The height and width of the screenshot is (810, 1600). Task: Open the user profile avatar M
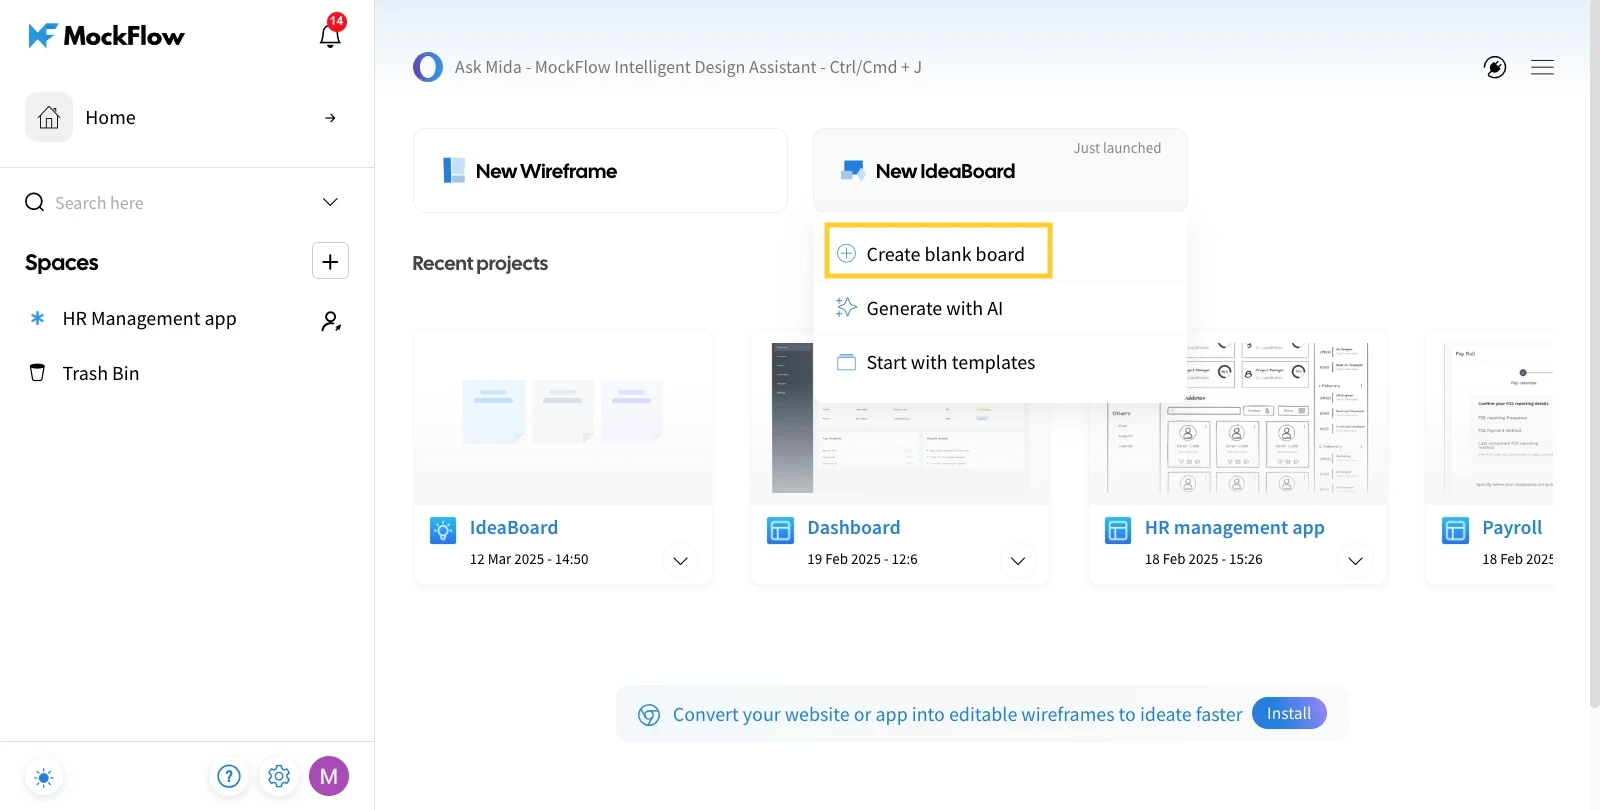pos(329,776)
